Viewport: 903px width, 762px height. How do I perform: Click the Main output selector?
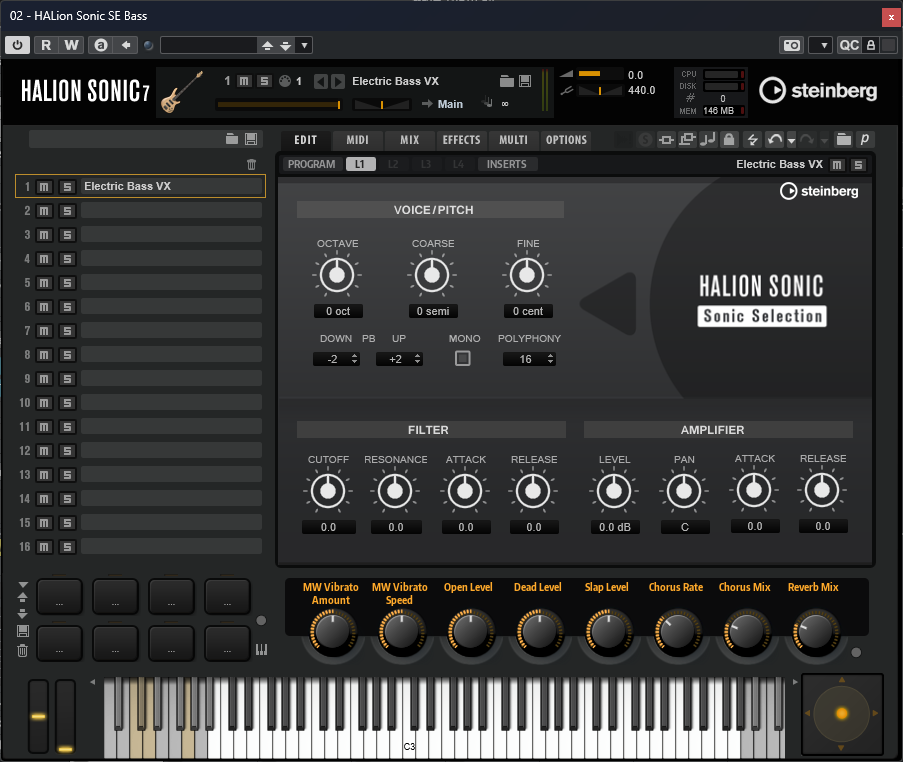tap(450, 104)
